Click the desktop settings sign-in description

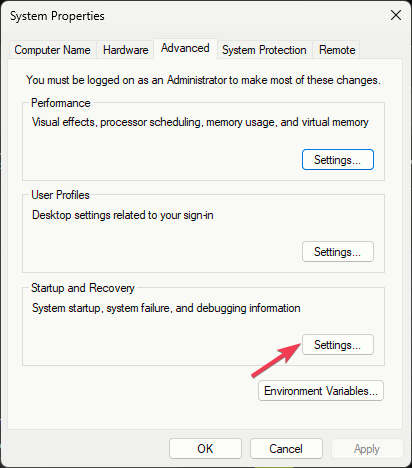(123, 215)
